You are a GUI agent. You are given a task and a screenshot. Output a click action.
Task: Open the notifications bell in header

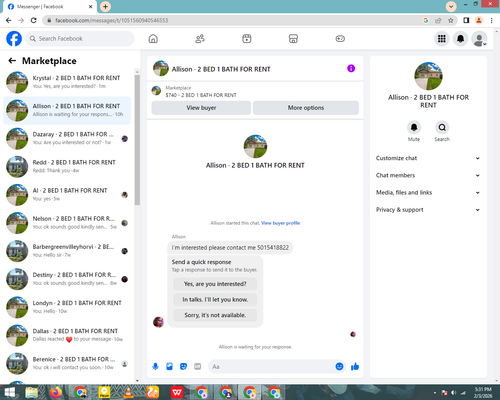(x=460, y=39)
